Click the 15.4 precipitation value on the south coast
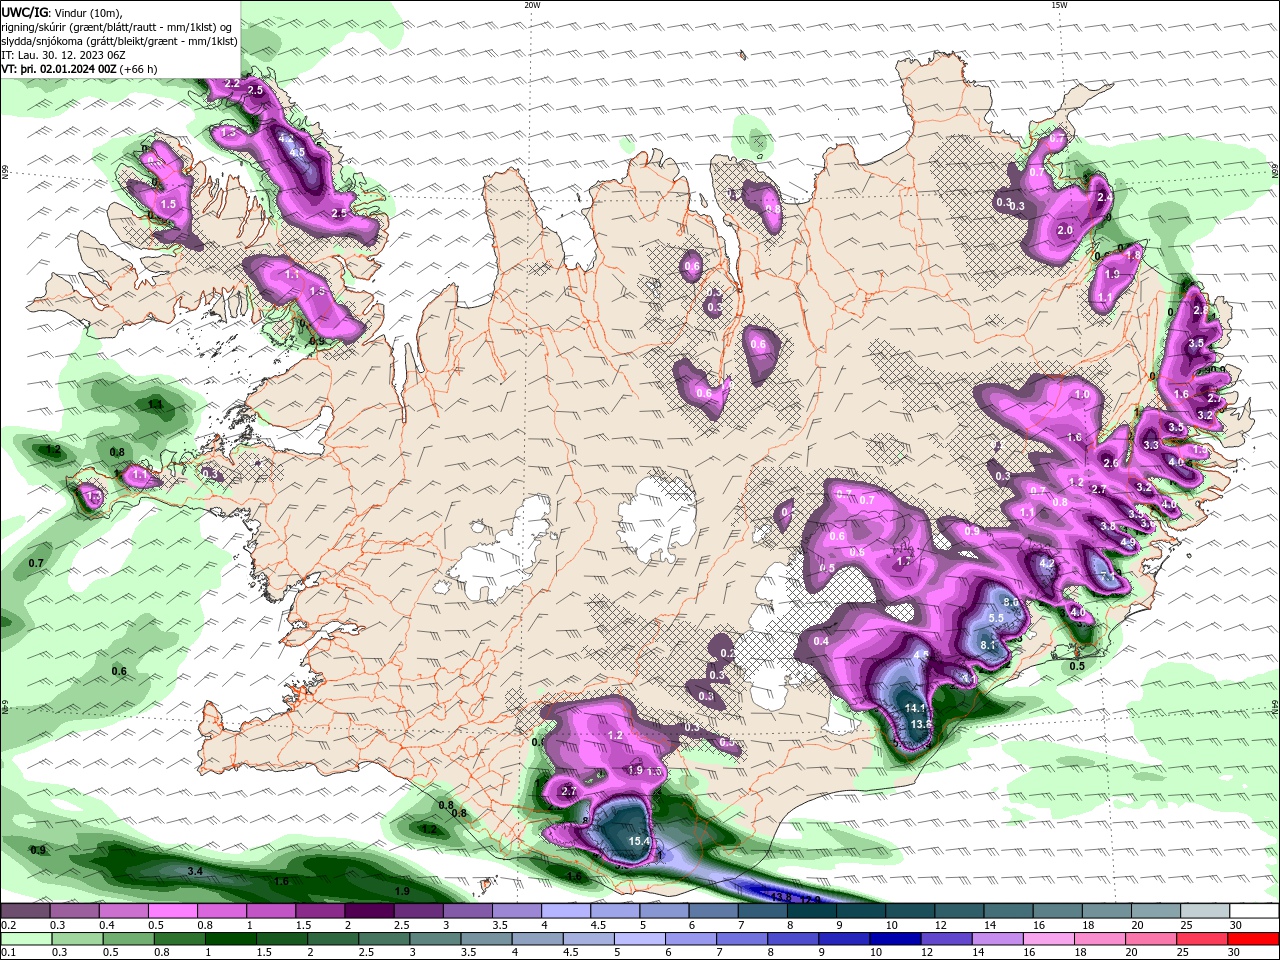 pos(639,842)
